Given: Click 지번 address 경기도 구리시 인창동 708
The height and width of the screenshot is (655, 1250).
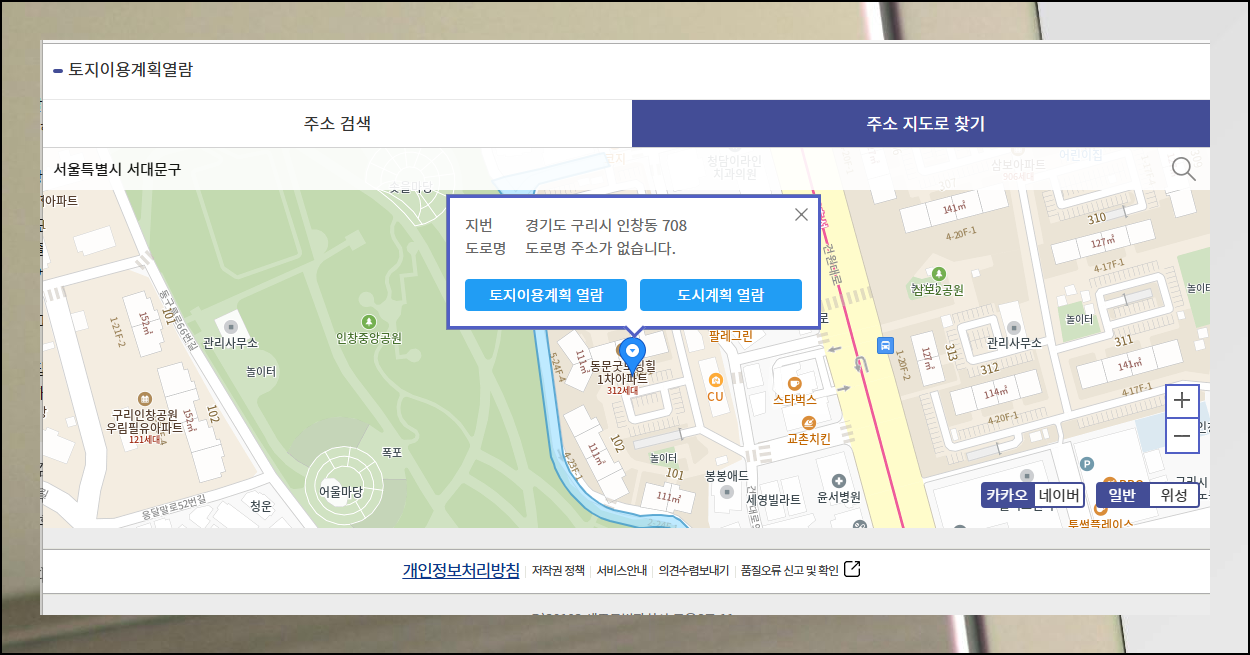Looking at the screenshot, I should [x=606, y=225].
